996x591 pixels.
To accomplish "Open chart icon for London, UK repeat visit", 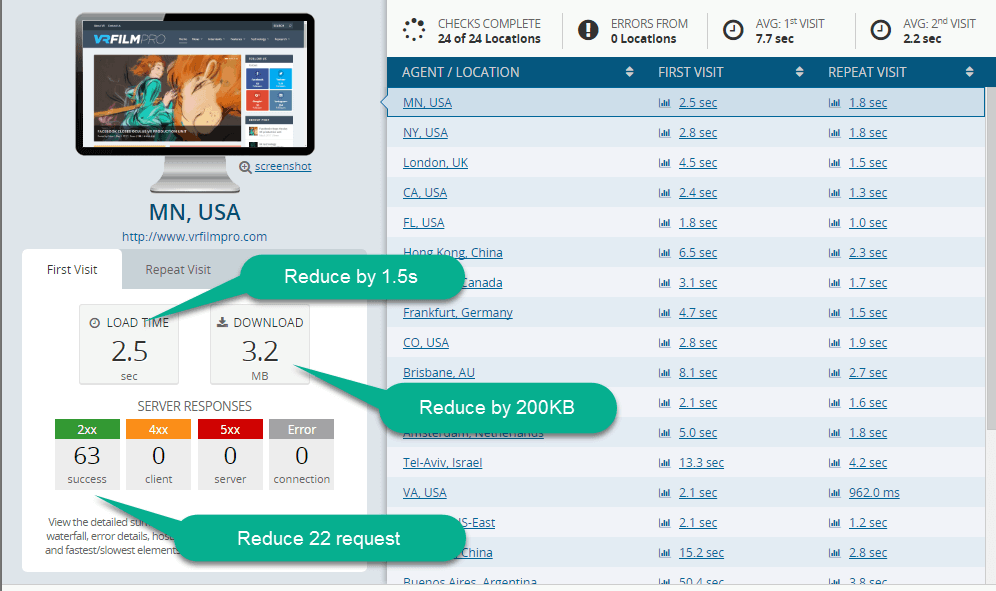I will (835, 163).
